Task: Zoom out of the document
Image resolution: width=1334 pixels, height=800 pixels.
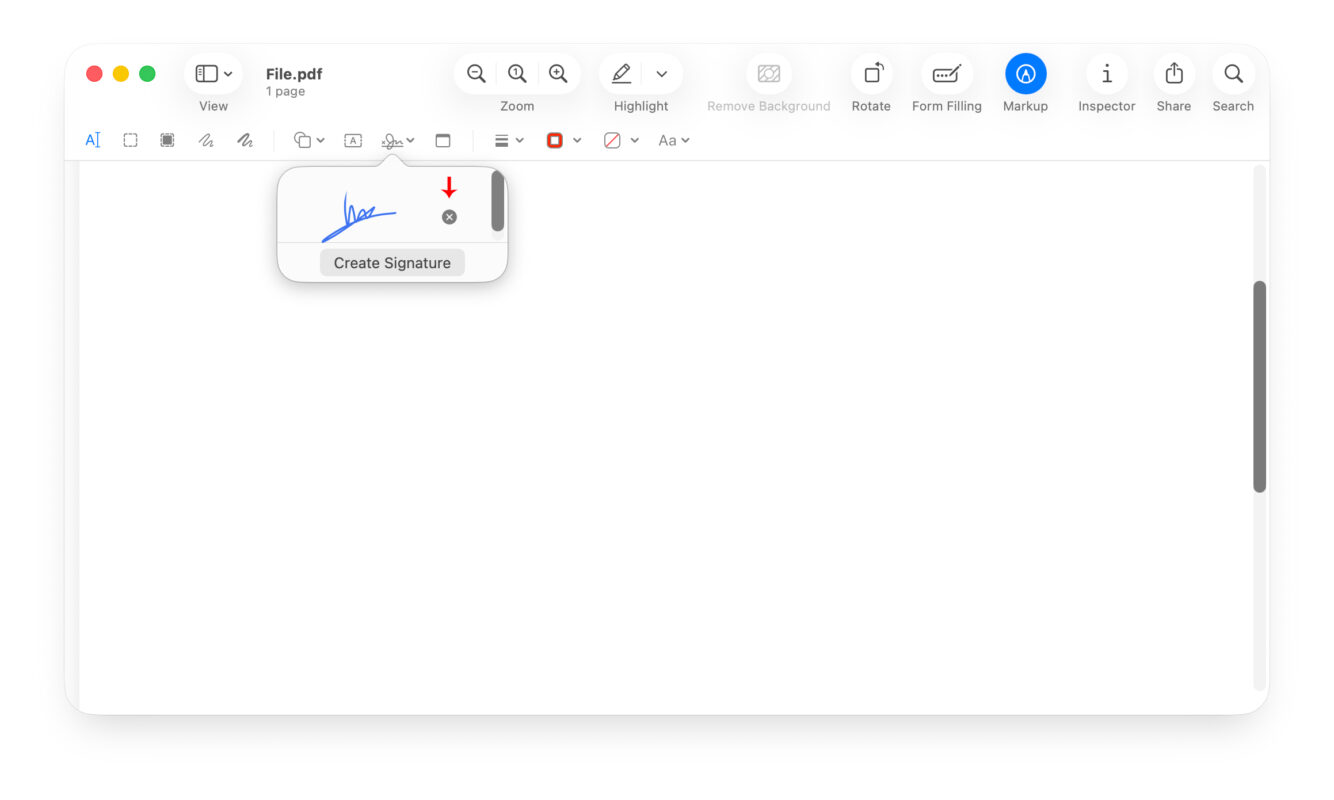Action: pos(477,74)
